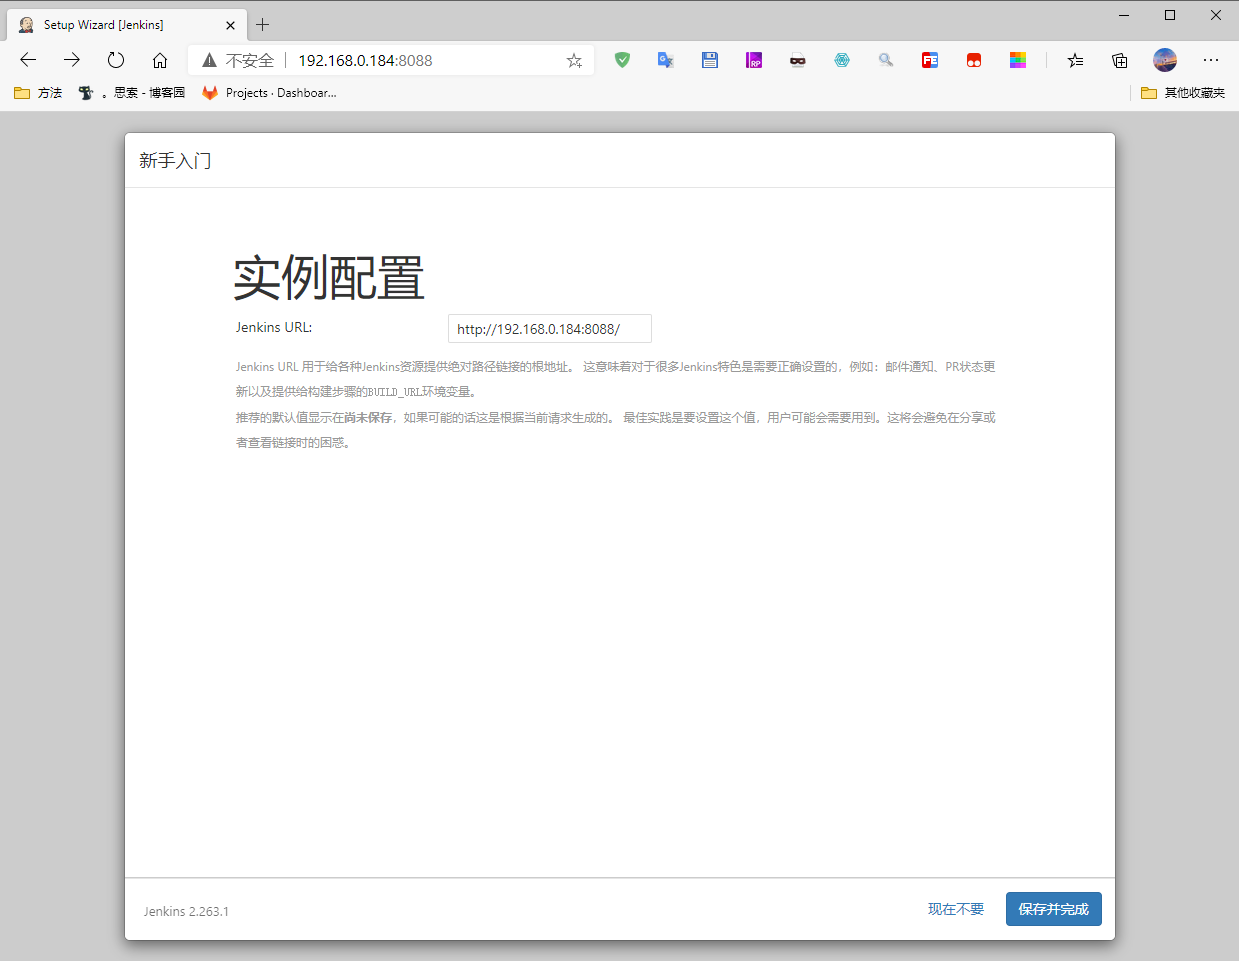Click the Jenkins URL input field
Viewport: 1239px width, 961px height.
[550, 328]
